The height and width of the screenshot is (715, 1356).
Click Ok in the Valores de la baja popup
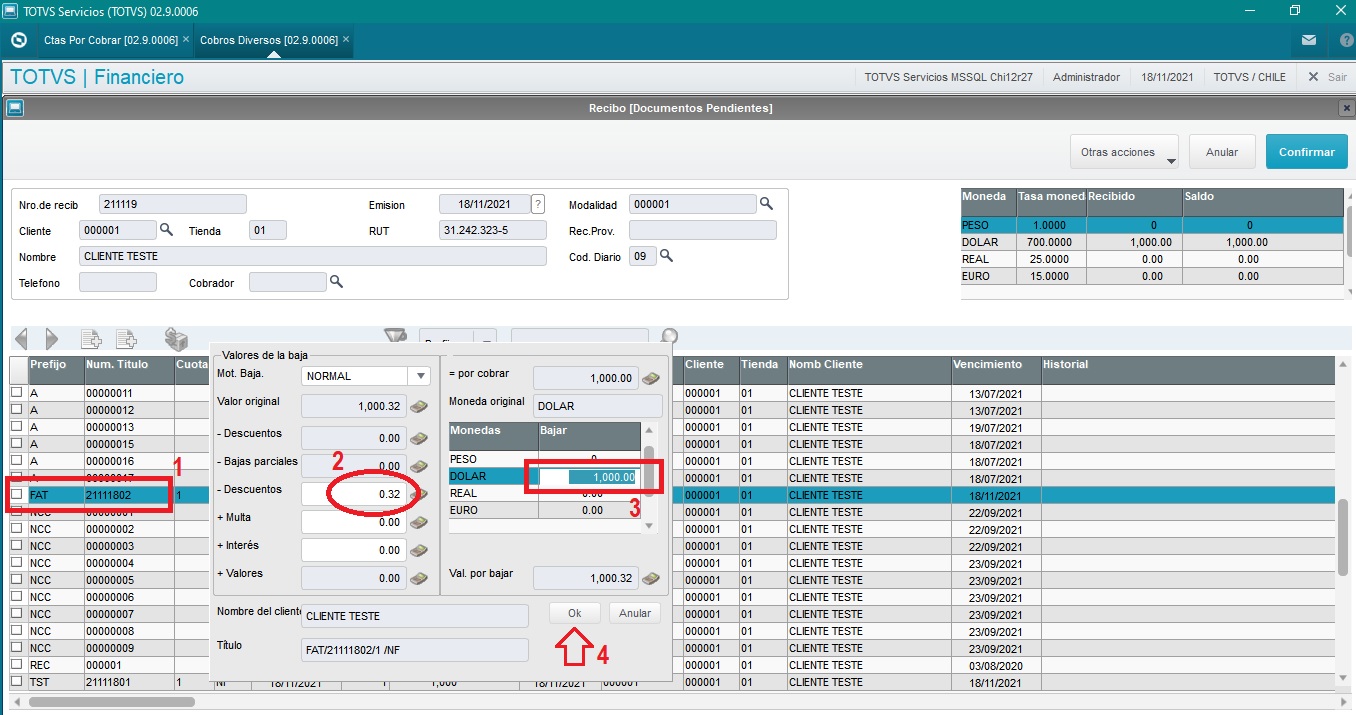pyautogui.click(x=575, y=613)
